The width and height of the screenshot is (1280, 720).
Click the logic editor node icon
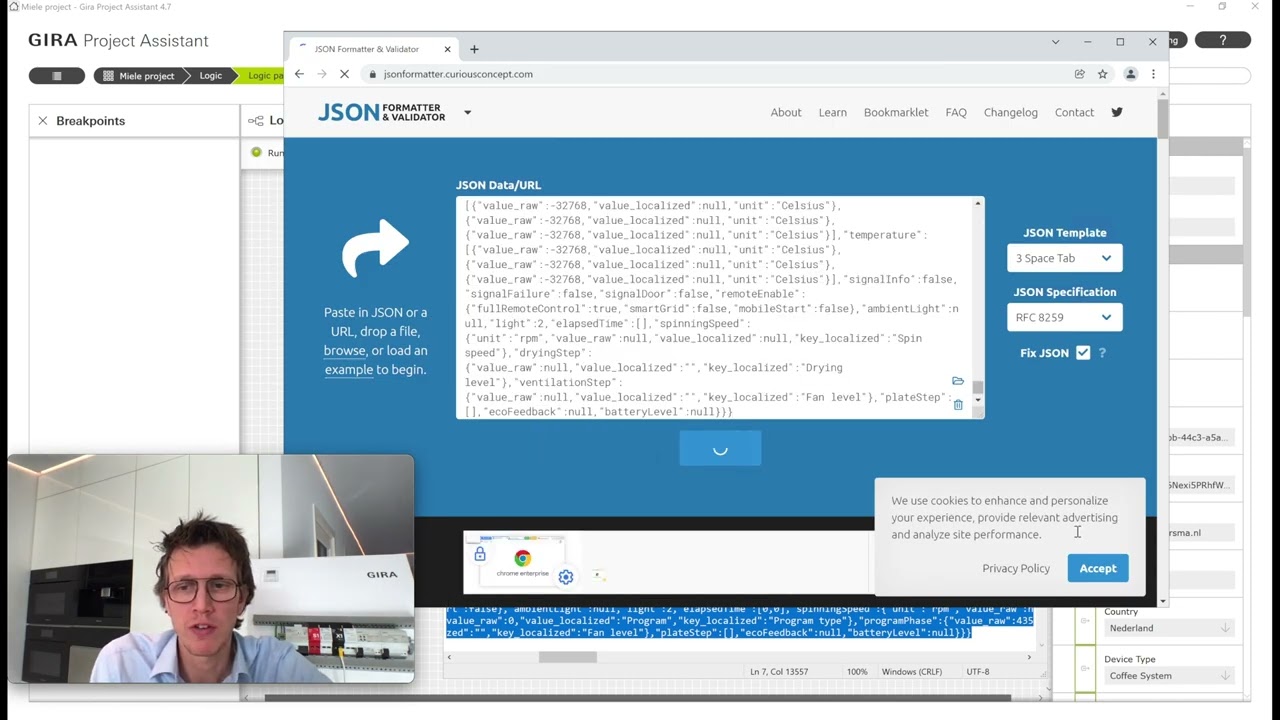click(x=256, y=121)
